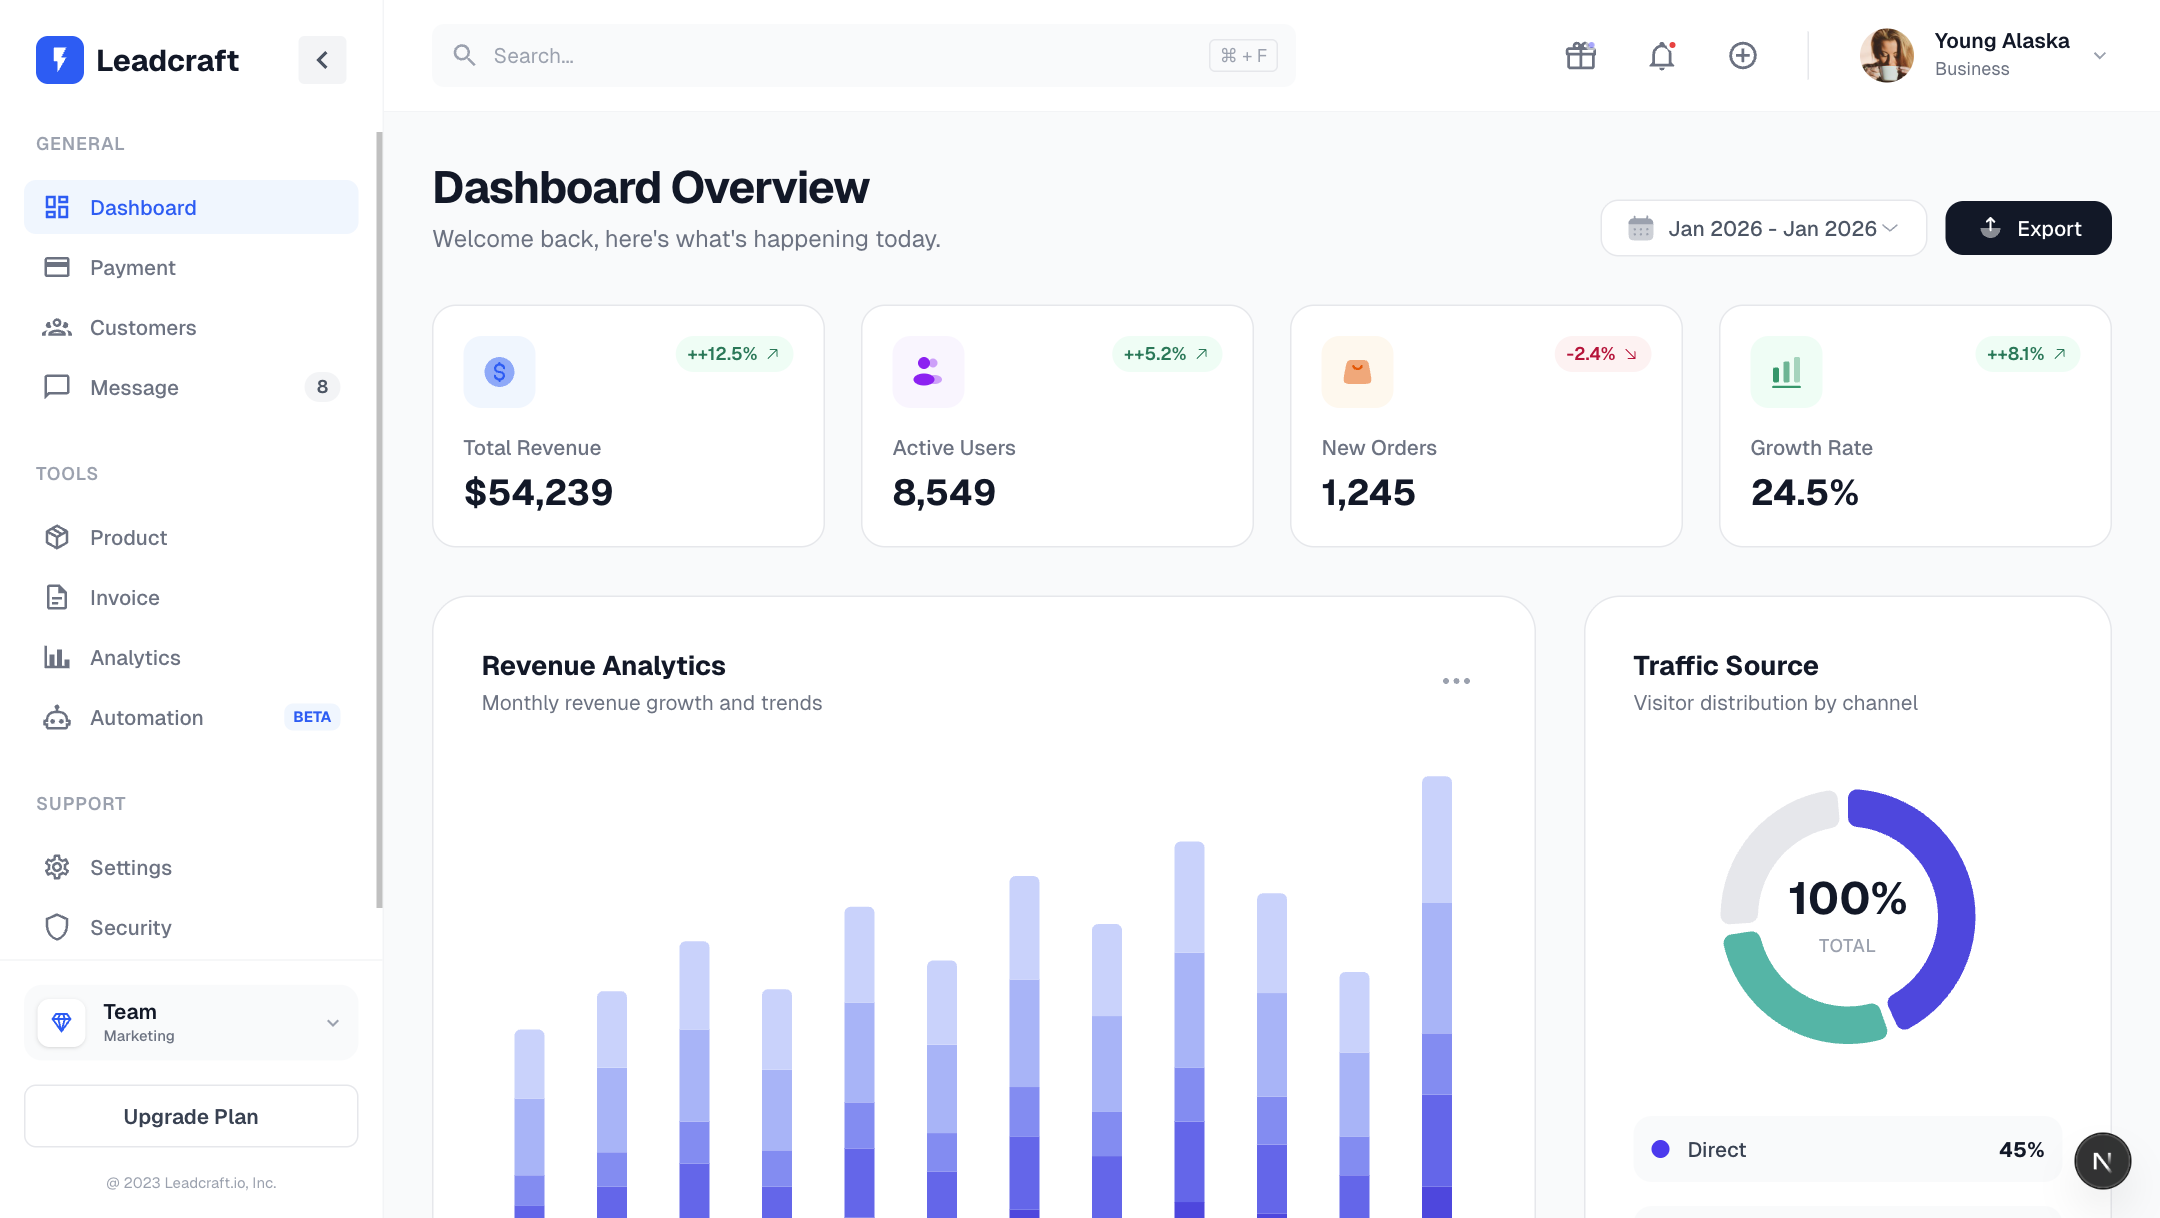Open the gift rewards icon in header

point(1580,55)
